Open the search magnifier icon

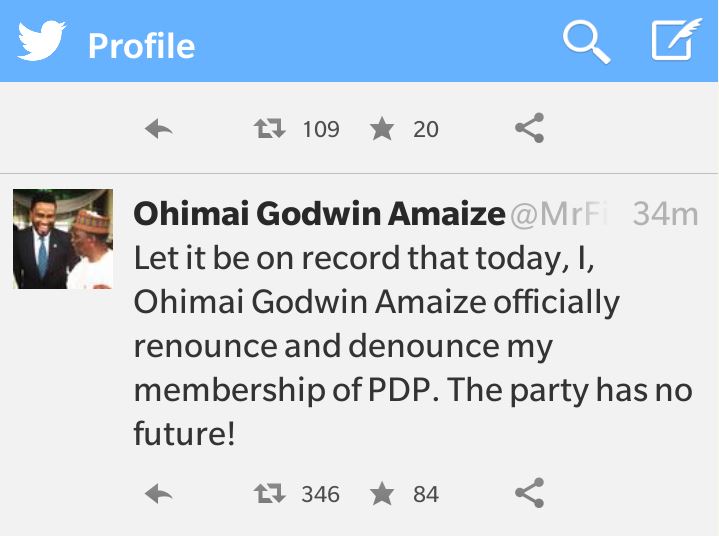coord(586,42)
